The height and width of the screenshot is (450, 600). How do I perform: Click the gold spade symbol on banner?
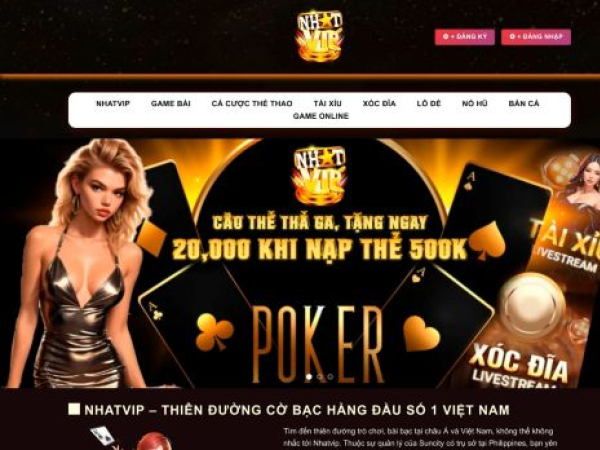point(487,241)
